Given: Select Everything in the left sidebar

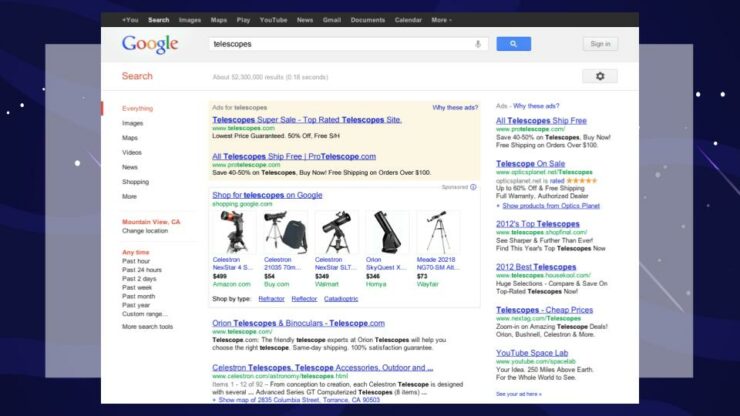Looking at the screenshot, I should click(137, 108).
